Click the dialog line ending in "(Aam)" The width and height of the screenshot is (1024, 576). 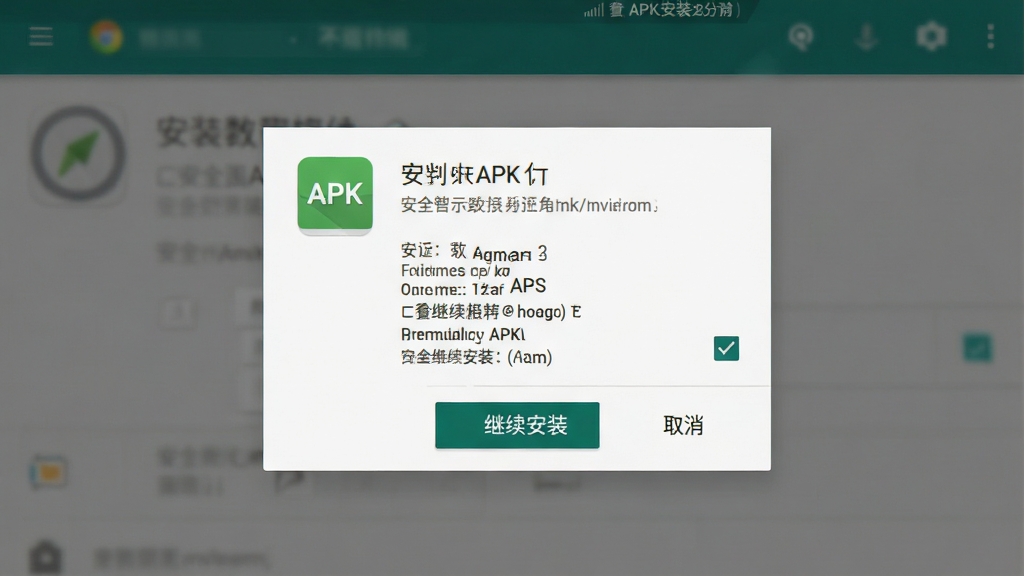point(476,357)
